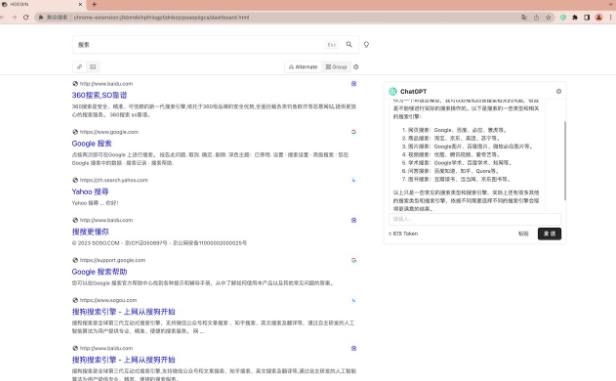This screenshot has width=616, height=381.
Task: Reload the page with browser refresh icon
Action: pyautogui.click(x=26, y=17)
